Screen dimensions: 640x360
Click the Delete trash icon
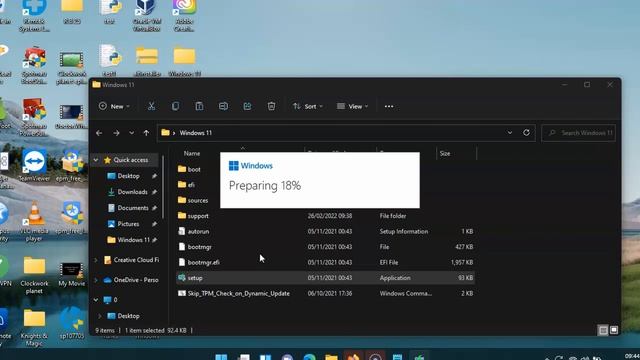pos(271,107)
